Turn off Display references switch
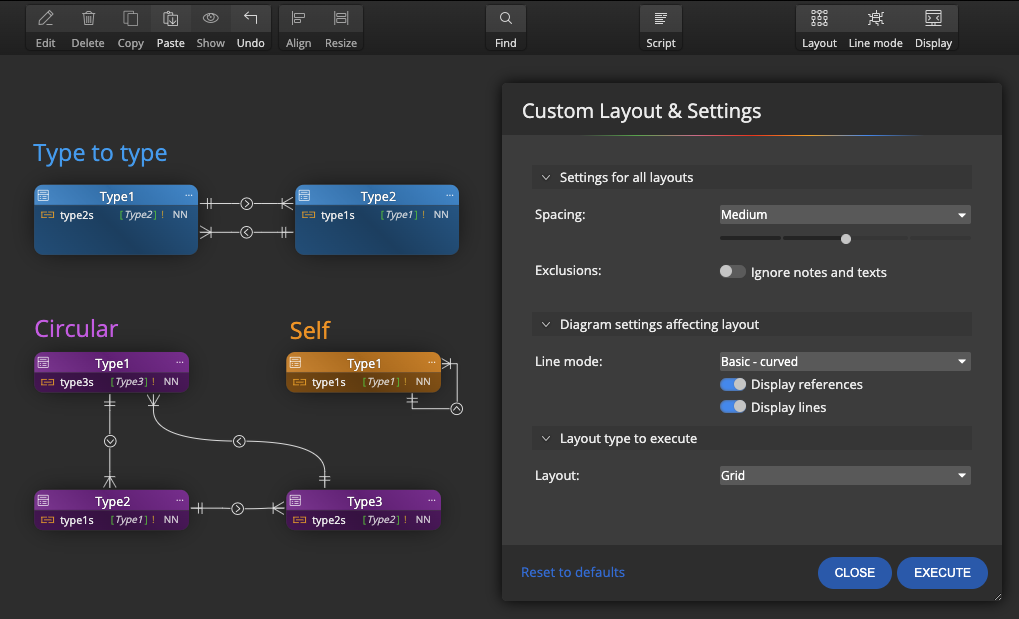The image size is (1019, 619). point(733,384)
